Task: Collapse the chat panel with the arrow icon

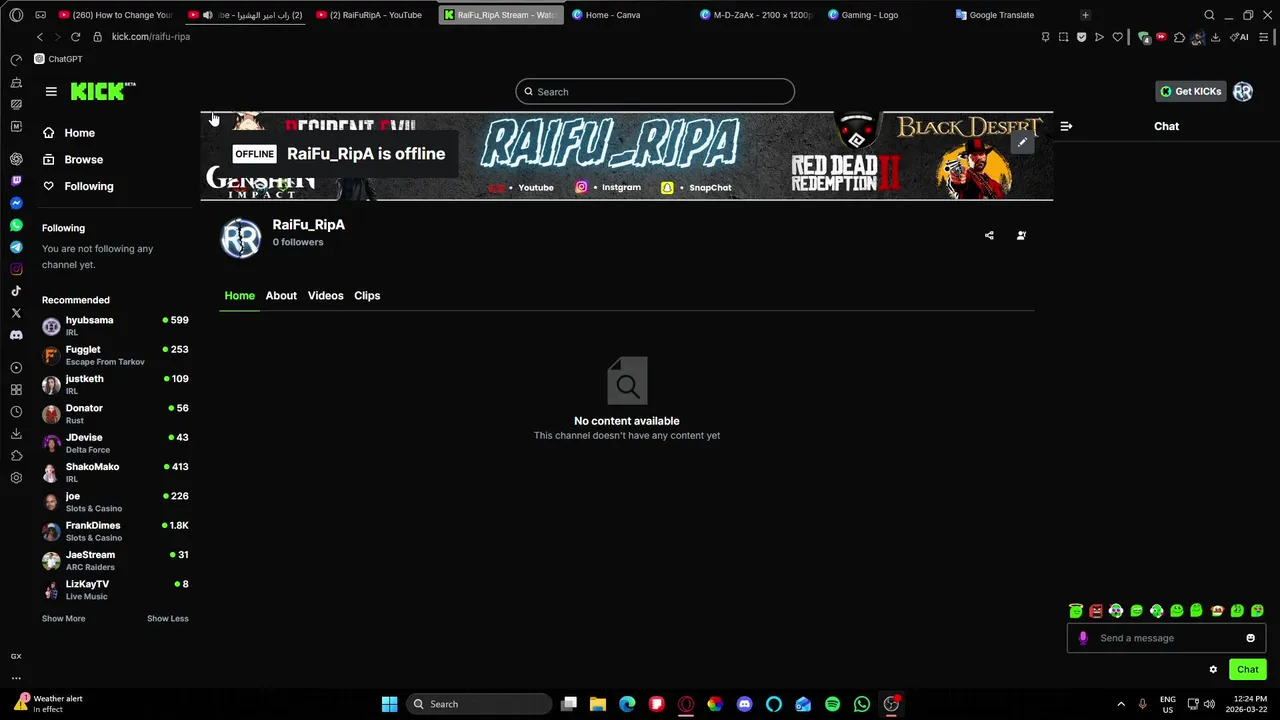Action: (x=1066, y=126)
